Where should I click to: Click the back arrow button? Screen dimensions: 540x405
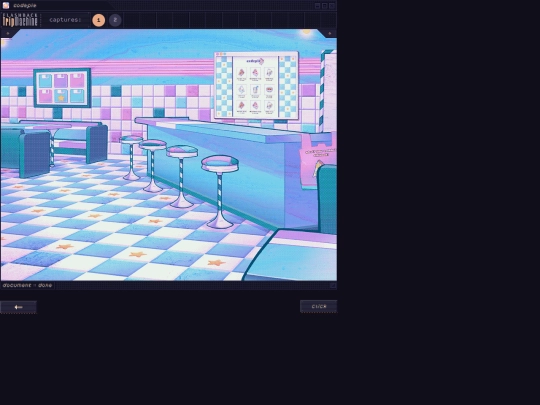point(18,307)
